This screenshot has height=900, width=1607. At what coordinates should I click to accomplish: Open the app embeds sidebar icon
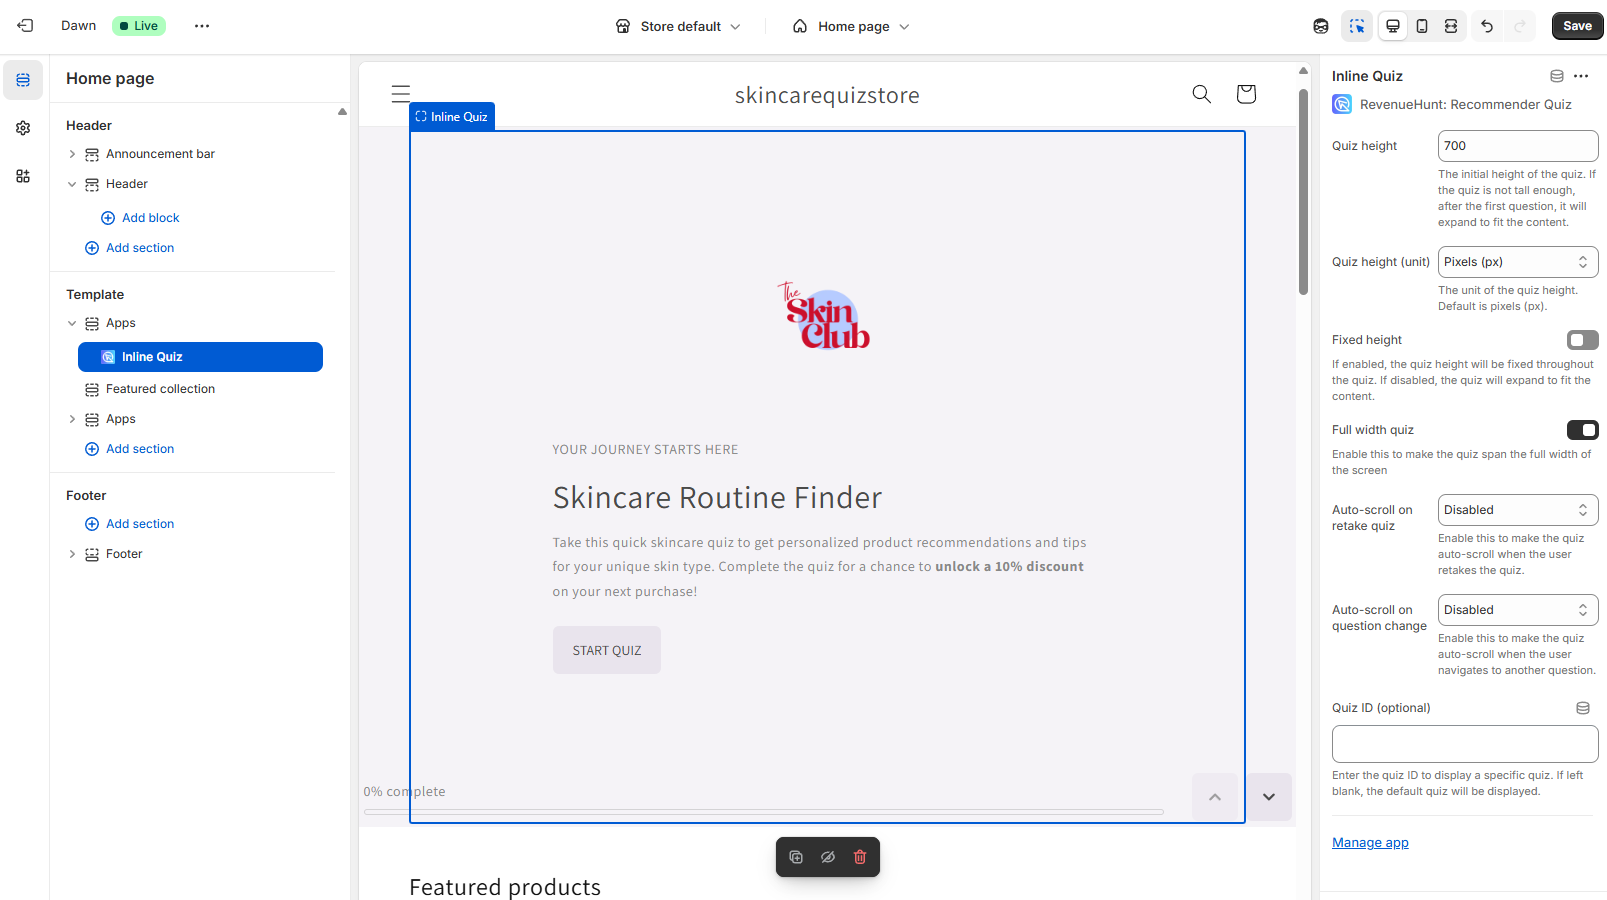coord(23,176)
